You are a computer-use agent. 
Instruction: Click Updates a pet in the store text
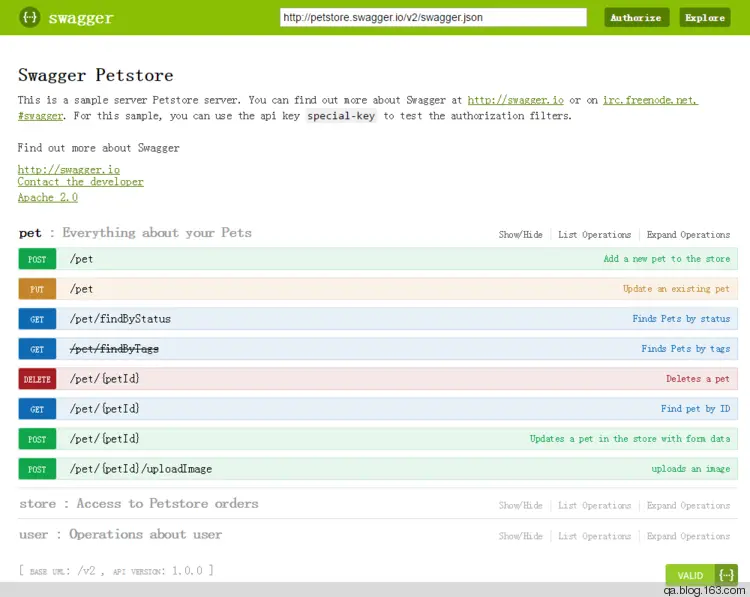[x=629, y=439]
